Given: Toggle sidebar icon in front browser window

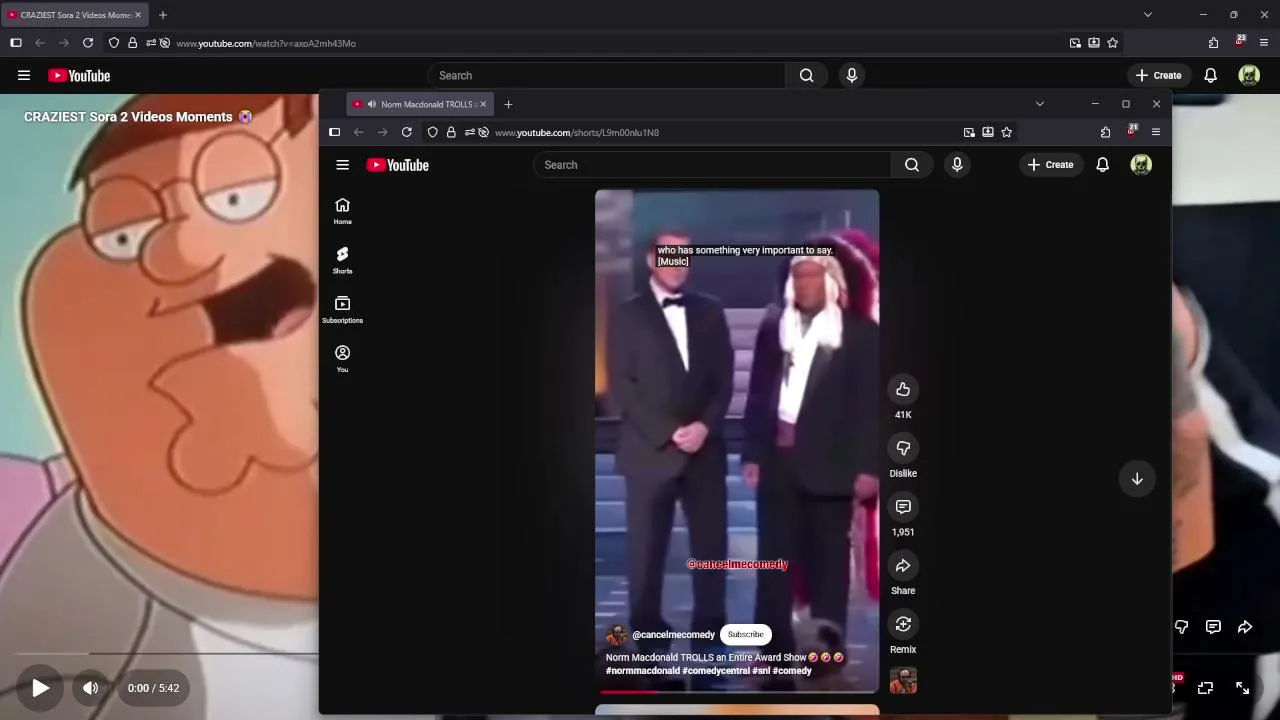Looking at the screenshot, I should point(334,132).
